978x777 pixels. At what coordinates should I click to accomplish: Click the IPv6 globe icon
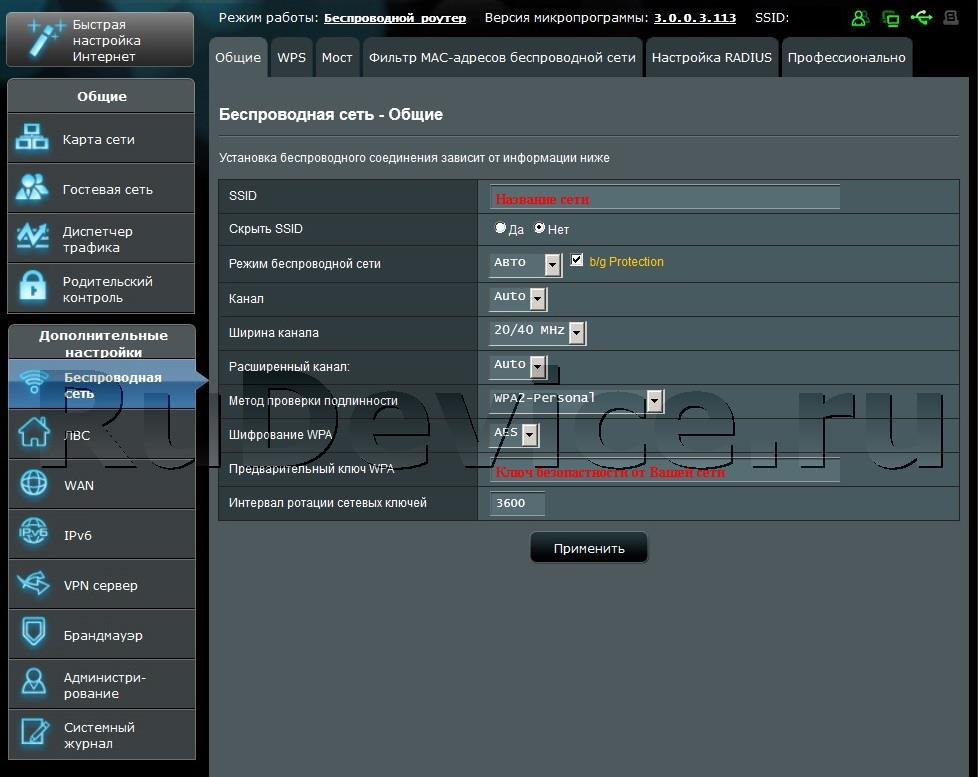point(34,533)
